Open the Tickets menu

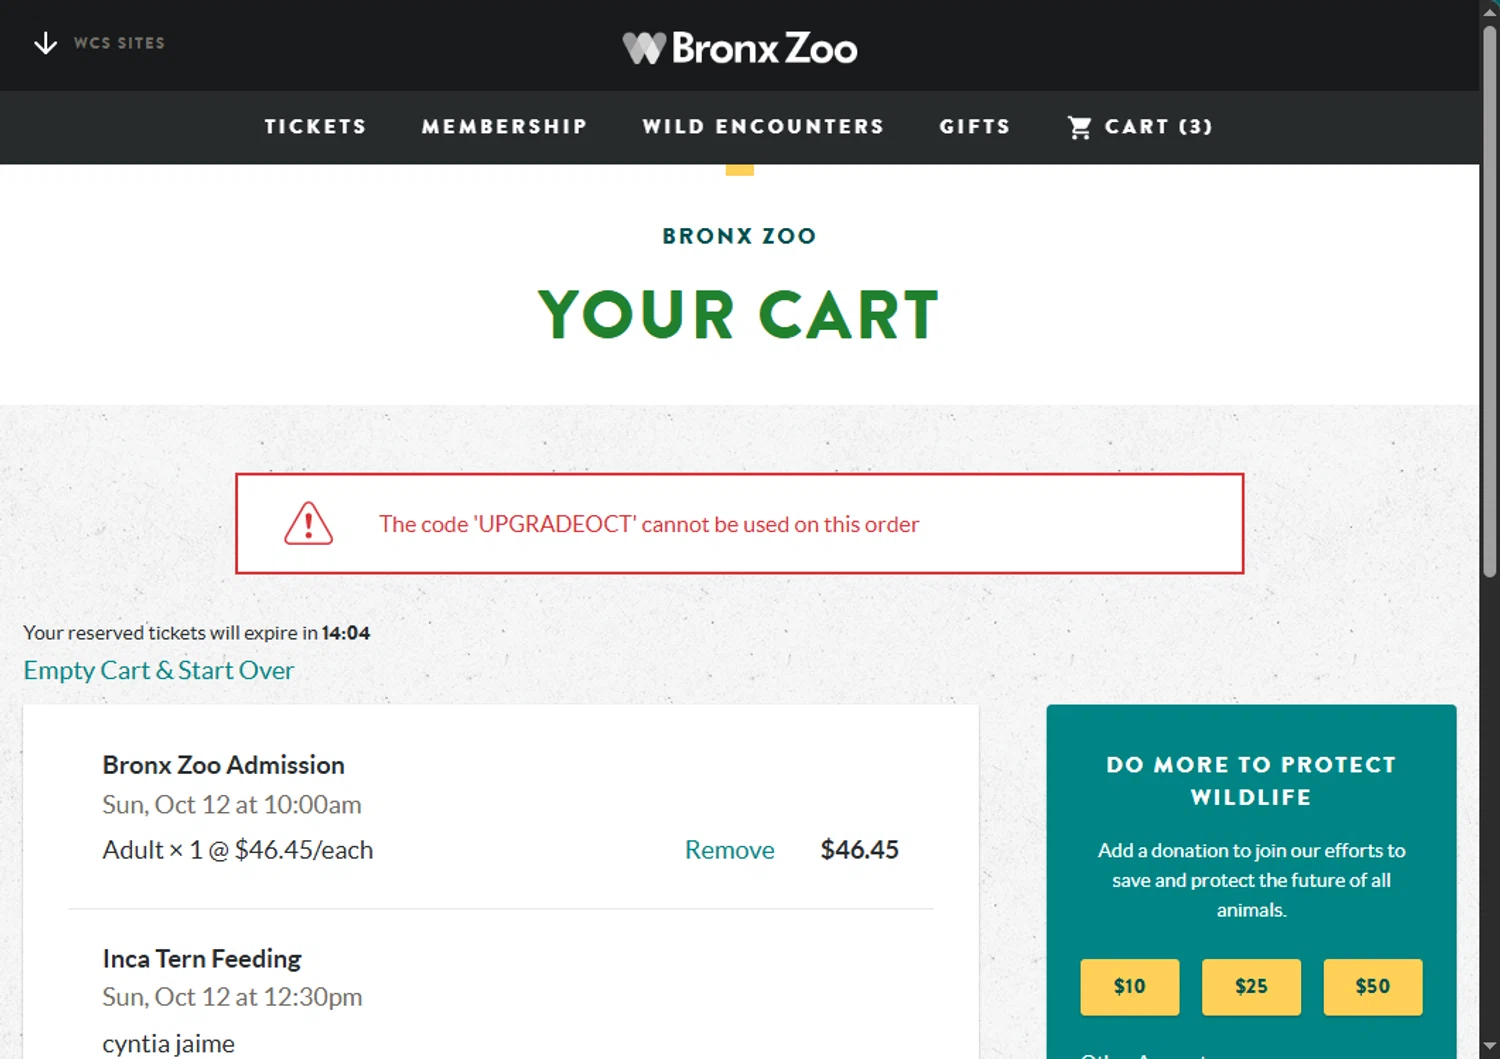pyautogui.click(x=315, y=127)
